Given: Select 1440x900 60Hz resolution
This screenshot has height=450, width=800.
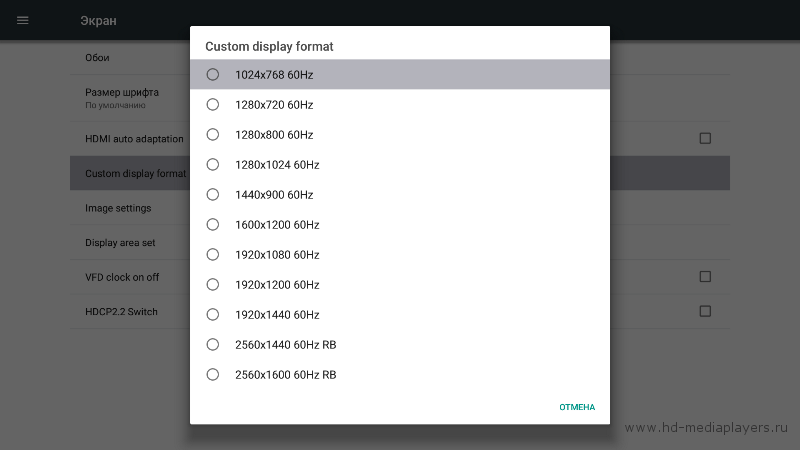Looking at the screenshot, I should (399, 194).
